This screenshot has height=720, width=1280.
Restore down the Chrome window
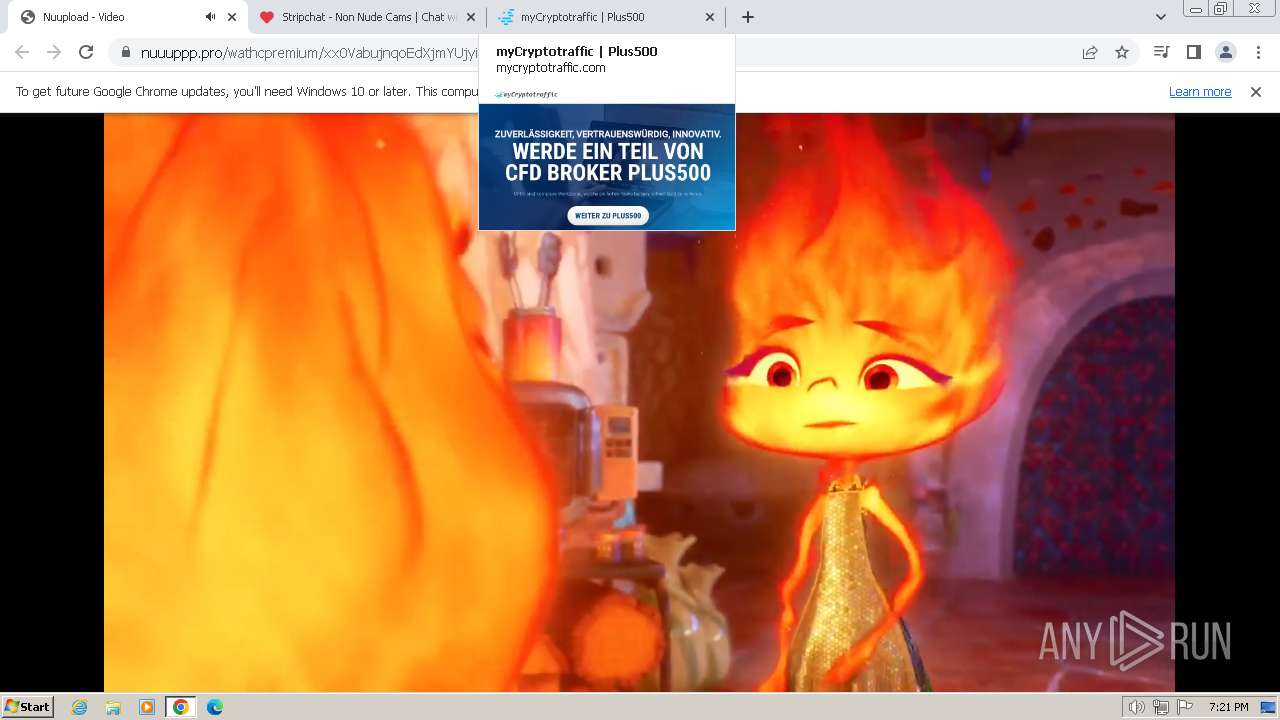click(1221, 9)
